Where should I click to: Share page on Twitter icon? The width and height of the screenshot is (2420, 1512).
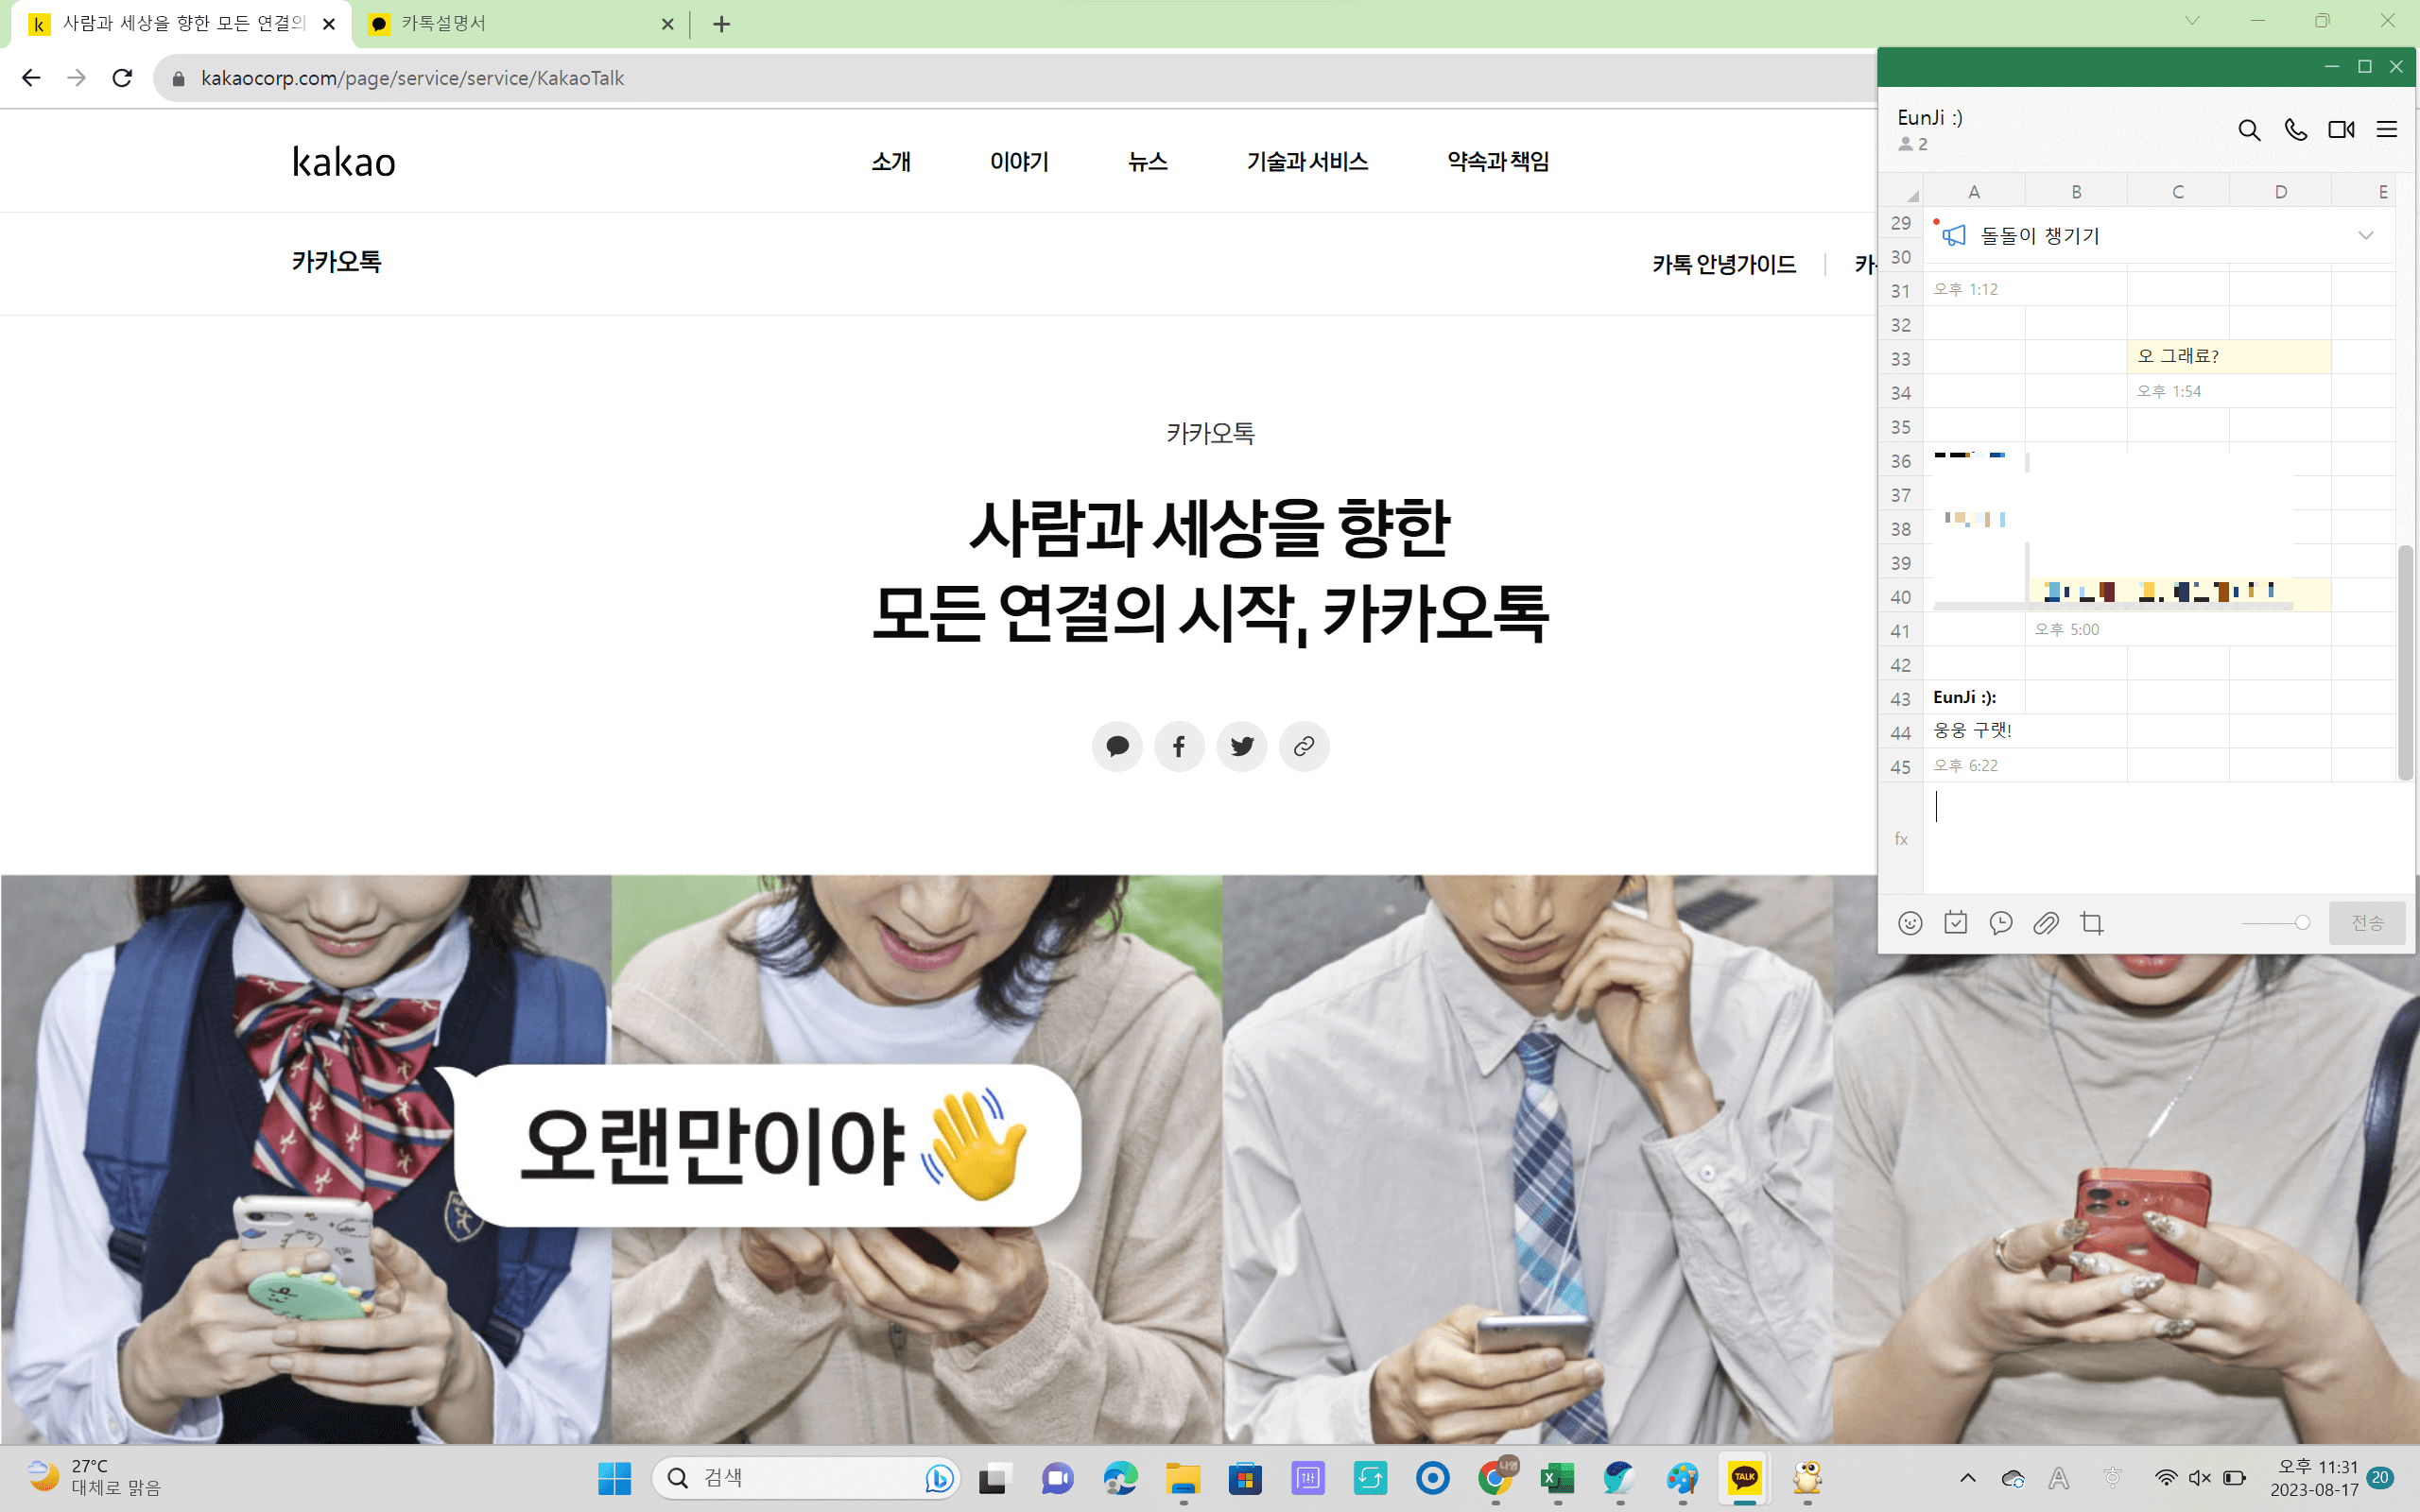tap(1242, 746)
